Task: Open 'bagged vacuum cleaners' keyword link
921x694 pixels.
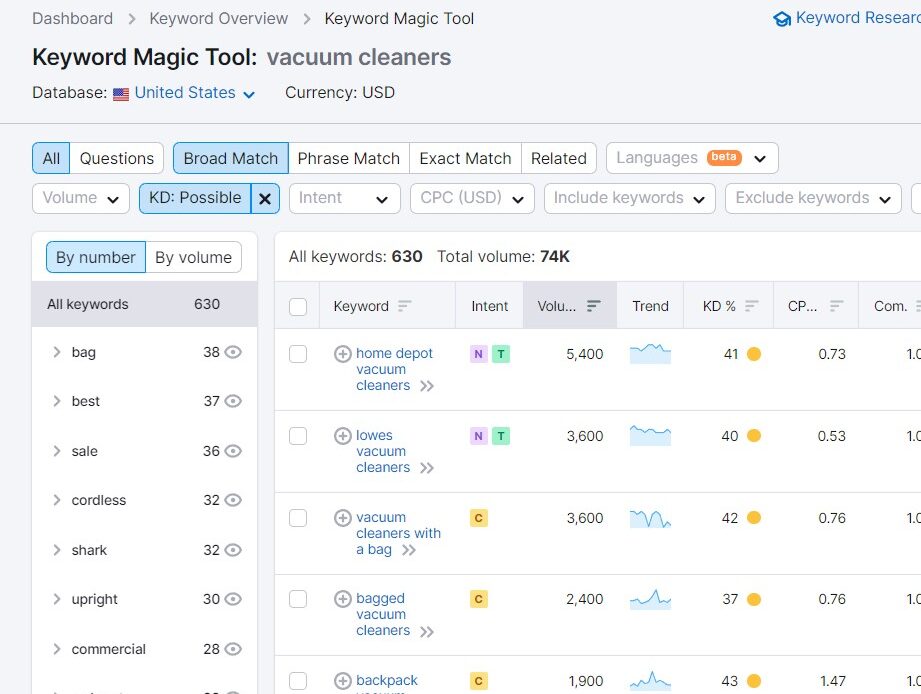Action: (x=383, y=614)
